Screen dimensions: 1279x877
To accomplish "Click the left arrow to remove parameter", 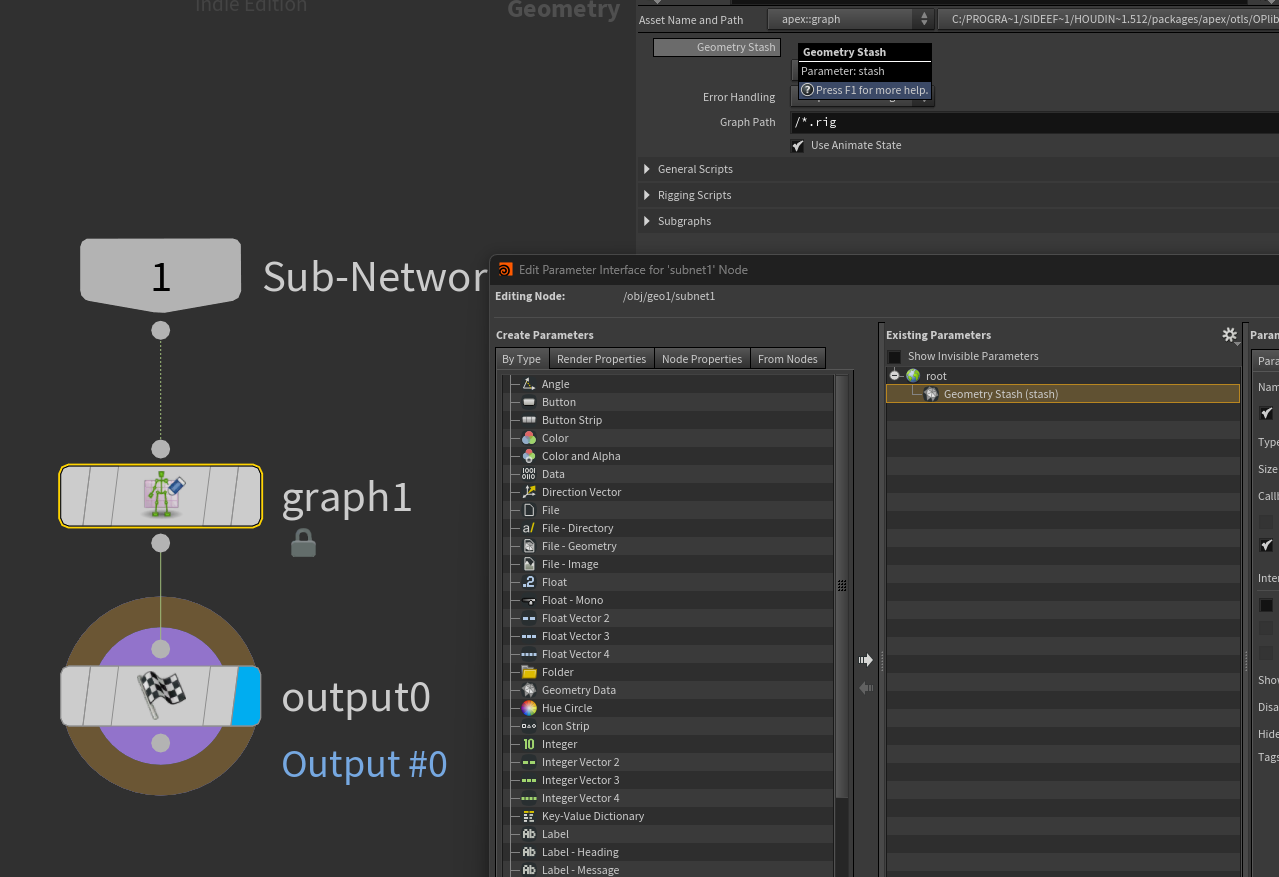I will point(866,688).
